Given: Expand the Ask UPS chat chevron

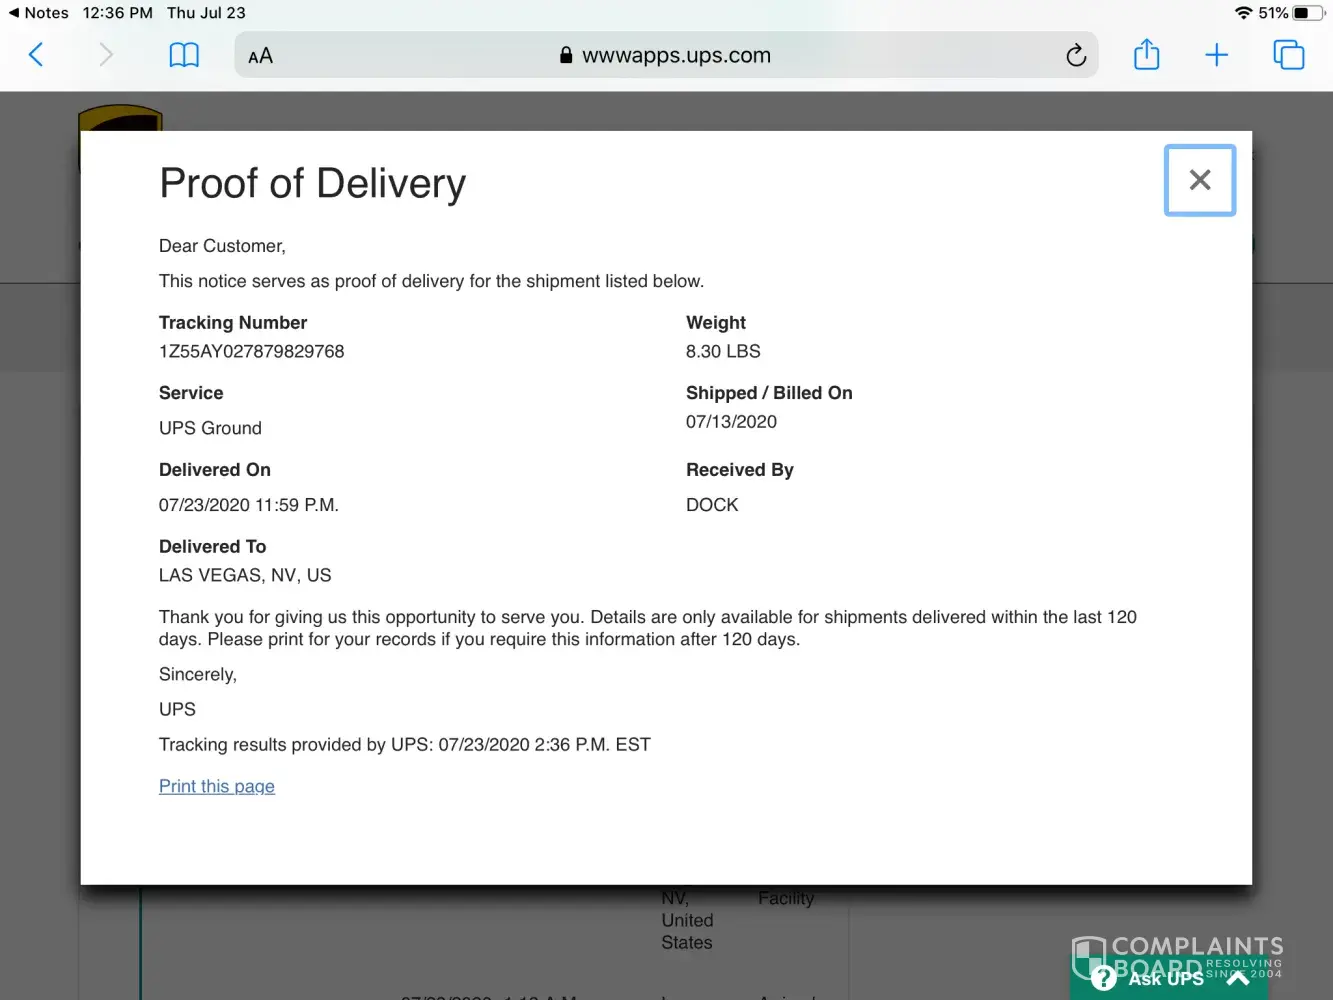Looking at the screenshot, I should pyautogui.click(x=1238, y=979).
